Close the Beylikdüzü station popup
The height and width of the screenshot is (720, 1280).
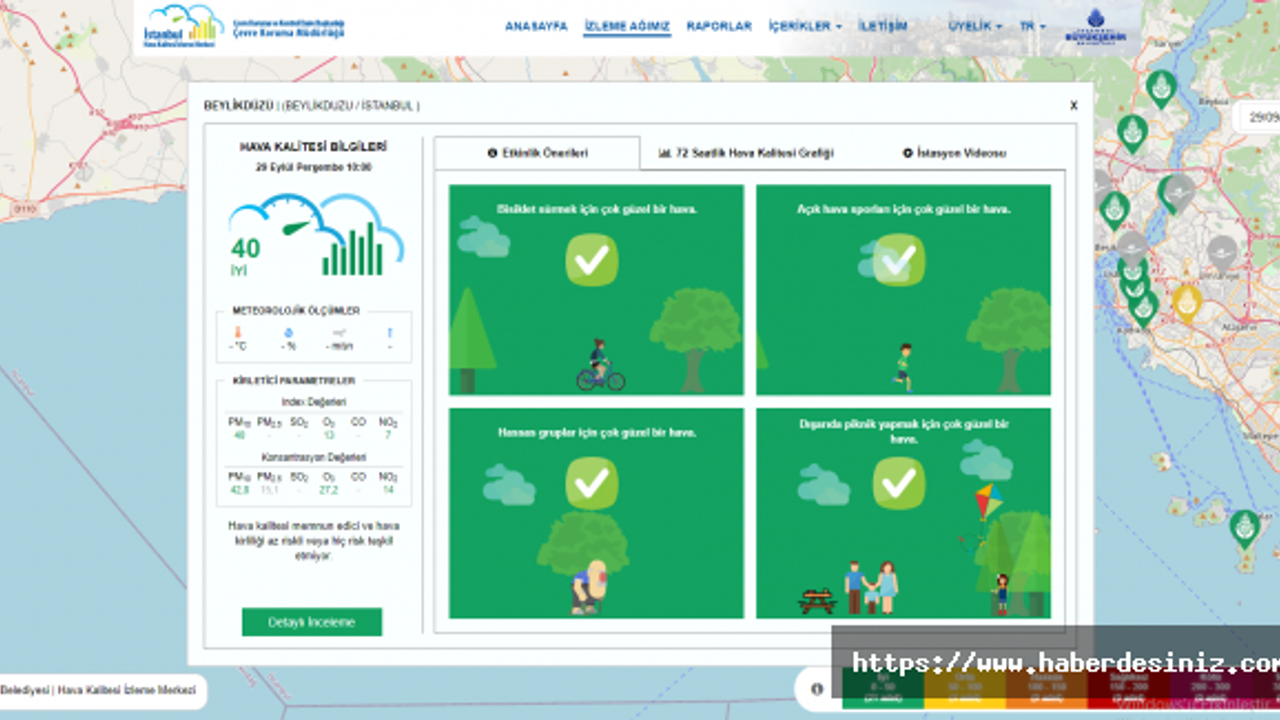click(1073, 105)
